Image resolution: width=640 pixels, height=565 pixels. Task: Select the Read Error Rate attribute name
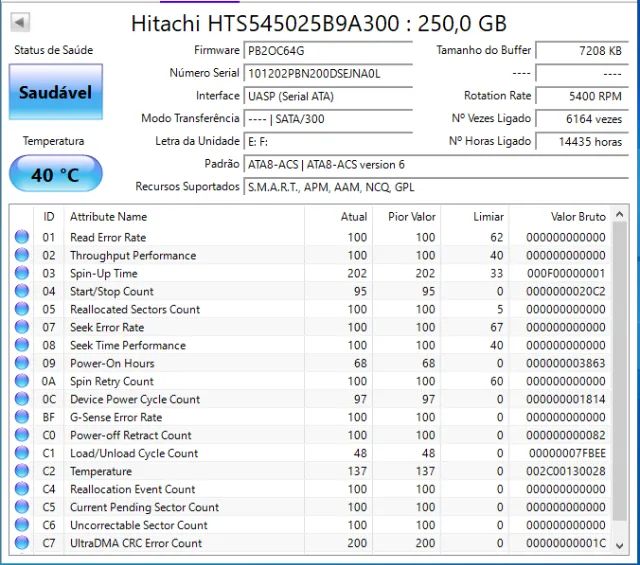[108, 237]
